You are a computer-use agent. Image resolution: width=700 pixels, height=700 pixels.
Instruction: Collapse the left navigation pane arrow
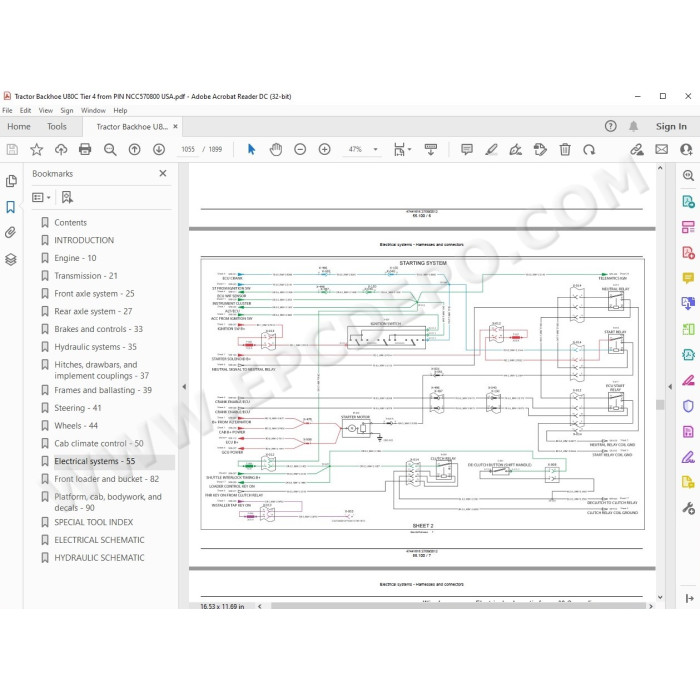tap(184, 387)
